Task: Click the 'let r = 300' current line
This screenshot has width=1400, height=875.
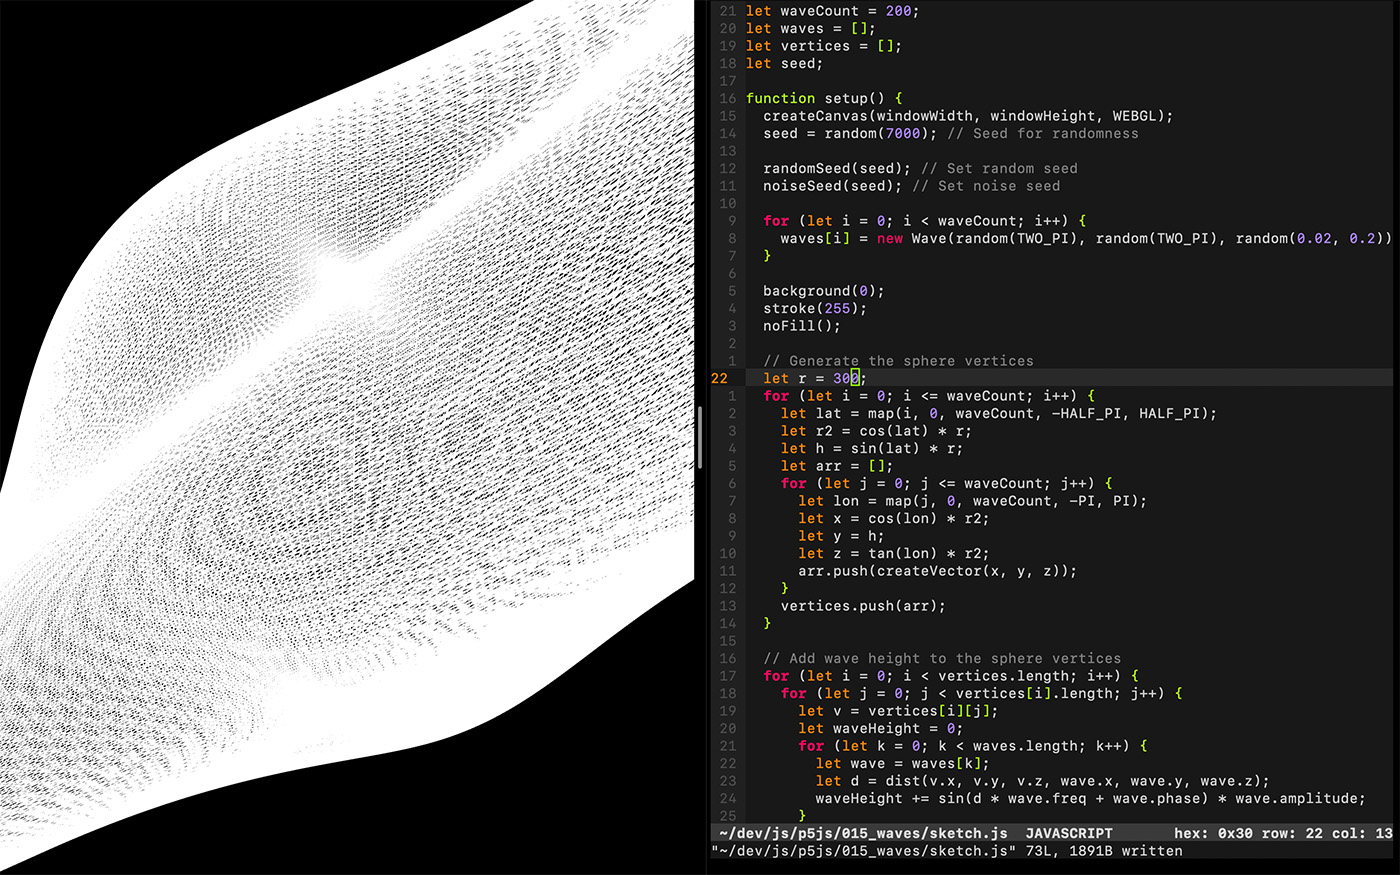Action: (x=815, y=378)
